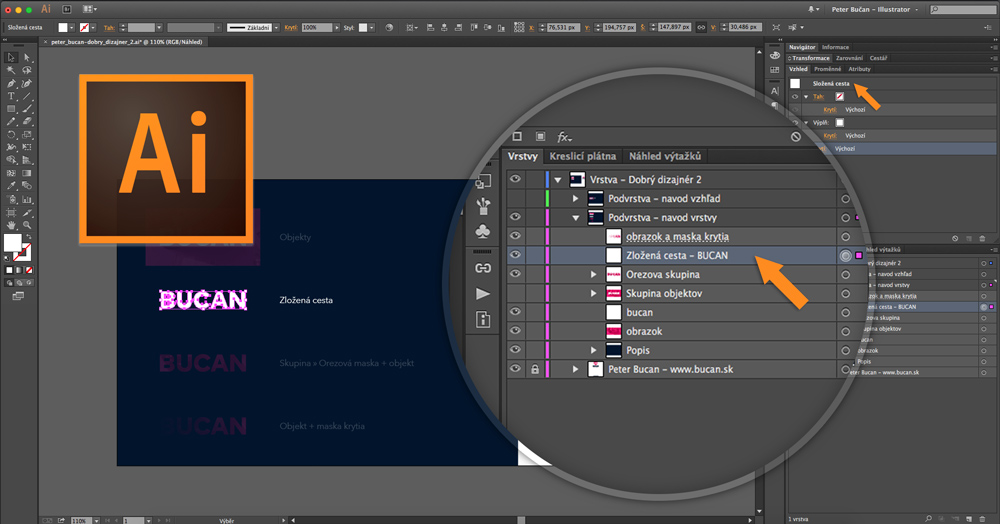This screenshot has width=1000, height=524.
Task: Click the Change Screen Mode icon
Action: (18, 296)
